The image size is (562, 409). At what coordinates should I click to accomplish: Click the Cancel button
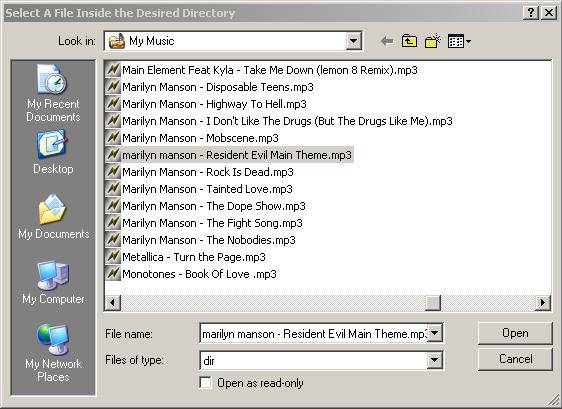tap(515, 359)
